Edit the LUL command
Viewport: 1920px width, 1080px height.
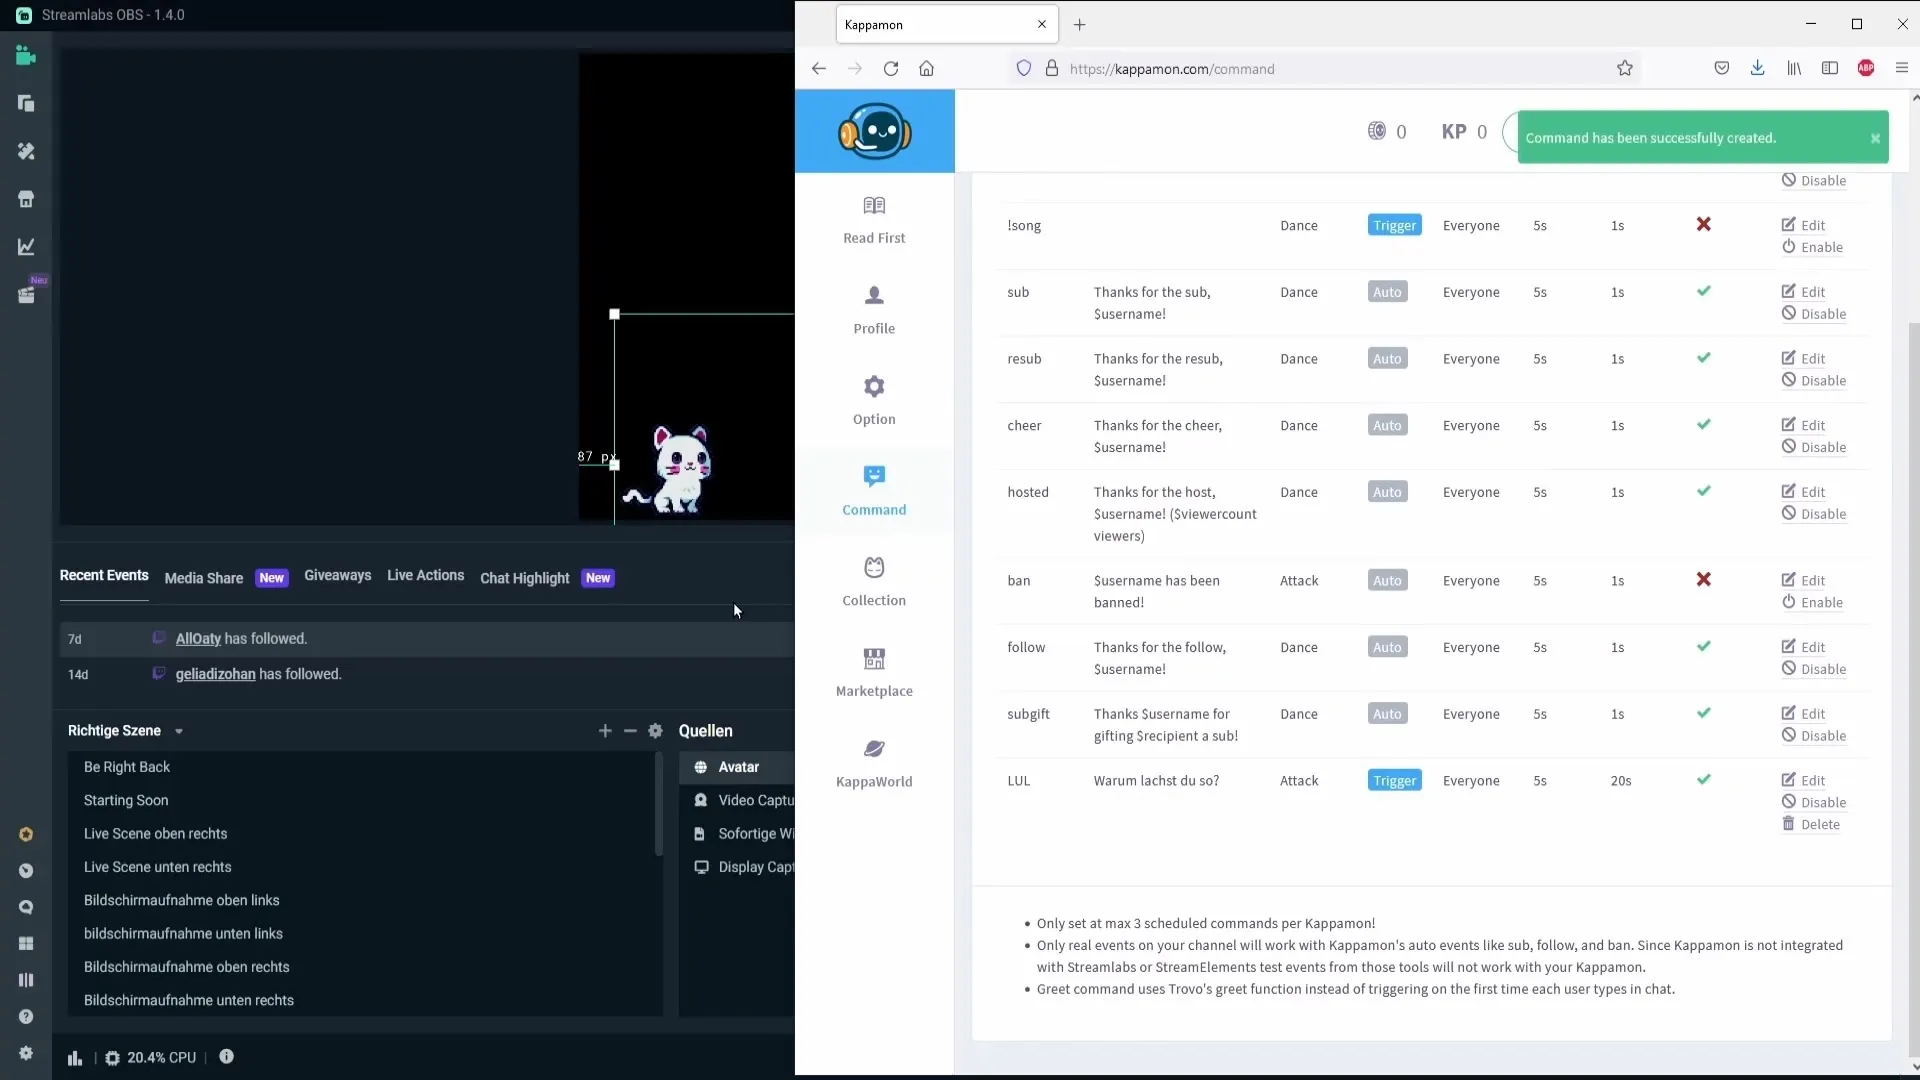[x=1803, y=781]
